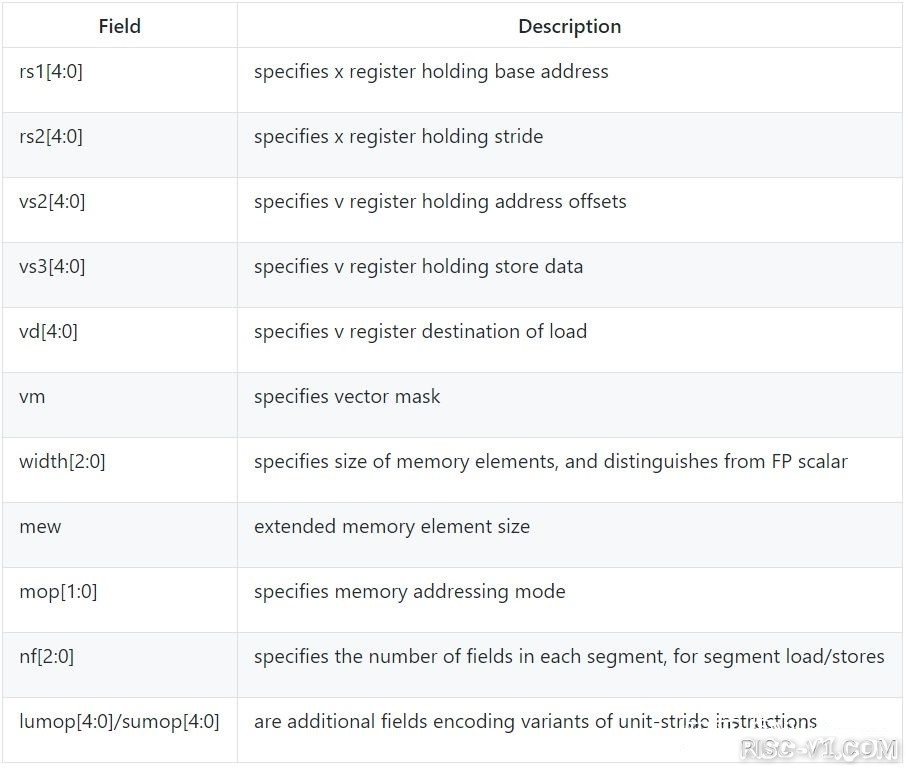The width and height of the screenshot is (910, 770).
Task: Click the mew field name
Action: (x=40, y=527)
